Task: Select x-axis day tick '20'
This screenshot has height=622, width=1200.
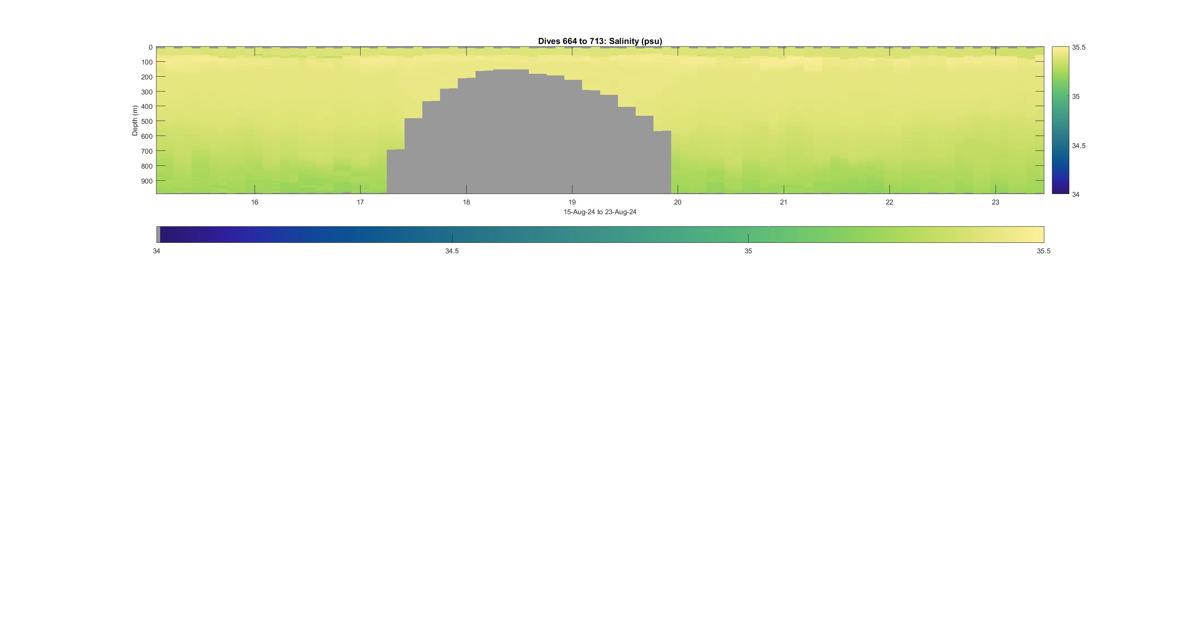Action: (678, 202)
